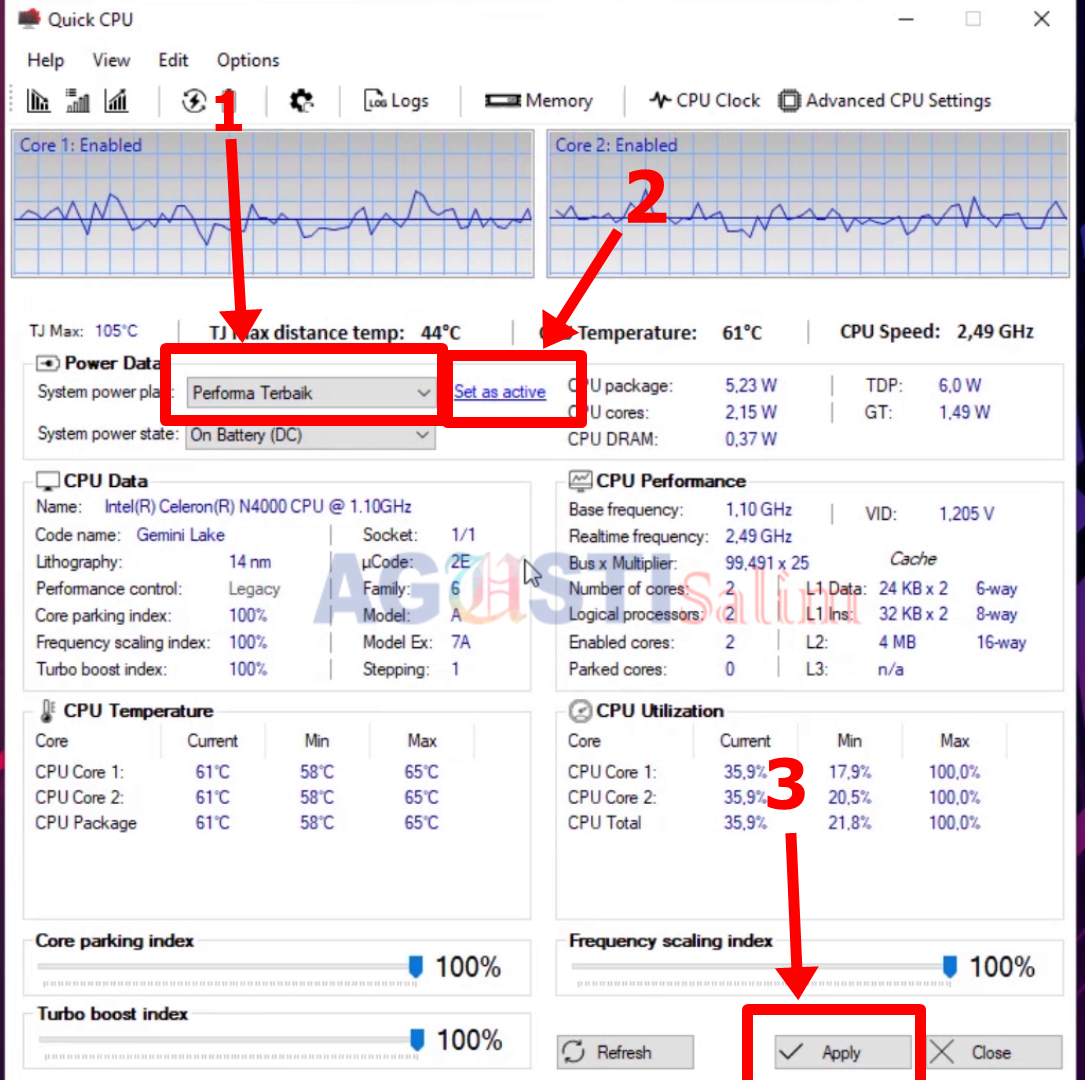This screenshot has height=1080, width=1085.
Task: Click the L1 Data value 24 KB x 2
Action: (x=913, y=589)
